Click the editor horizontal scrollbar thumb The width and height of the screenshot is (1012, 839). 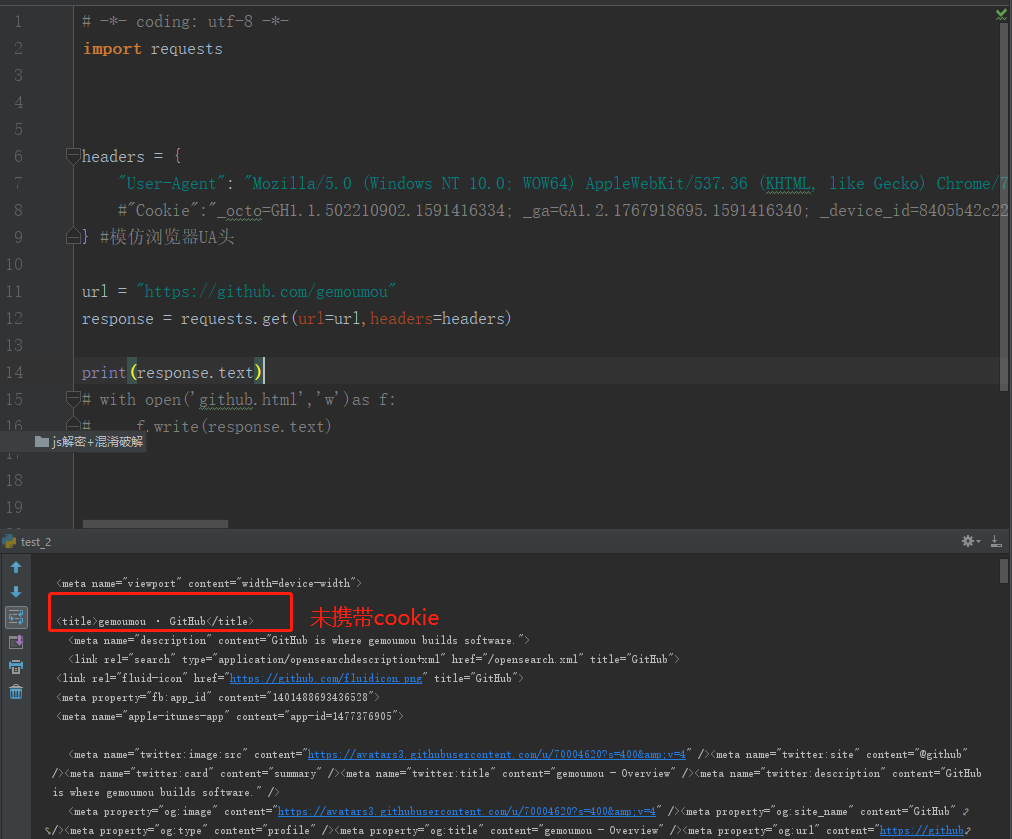[155, 524]
